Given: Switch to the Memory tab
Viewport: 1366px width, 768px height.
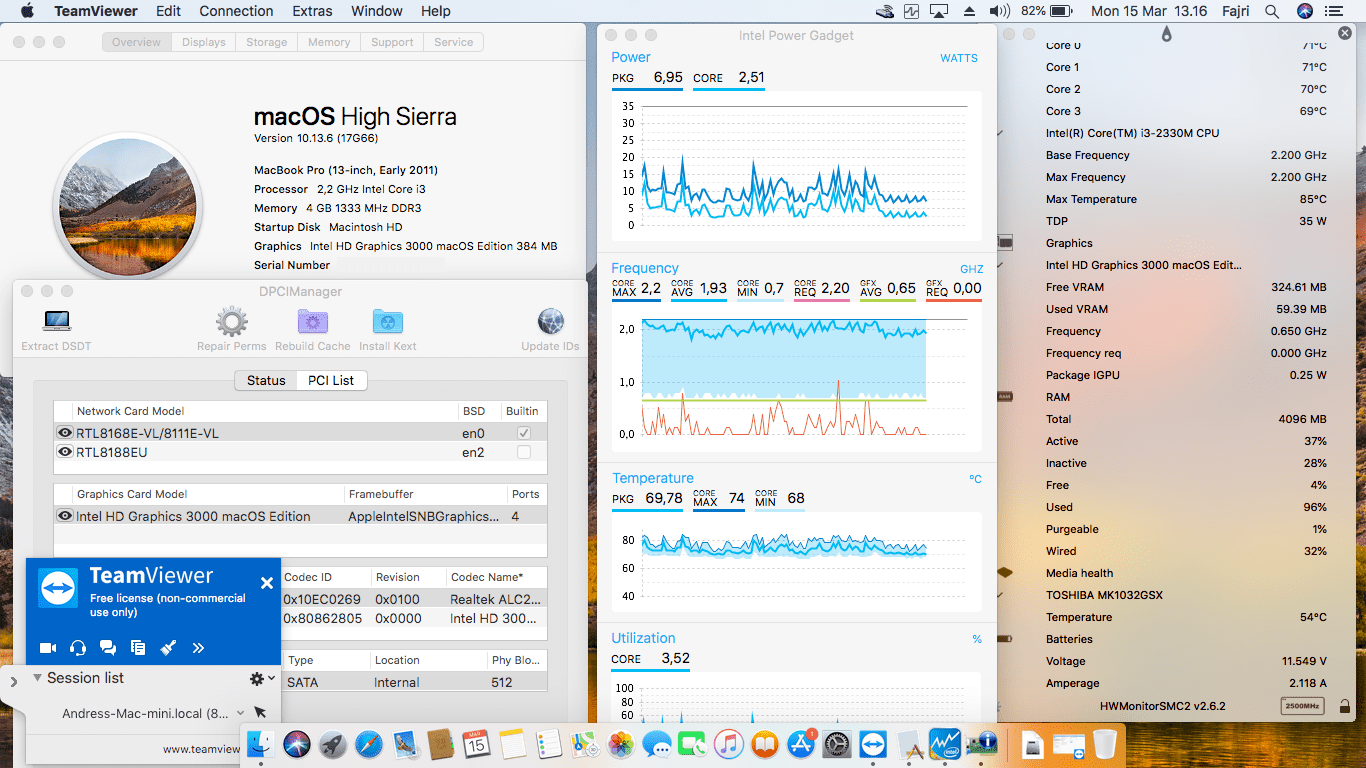Looking at the screenshot, I should click(329, 42).
